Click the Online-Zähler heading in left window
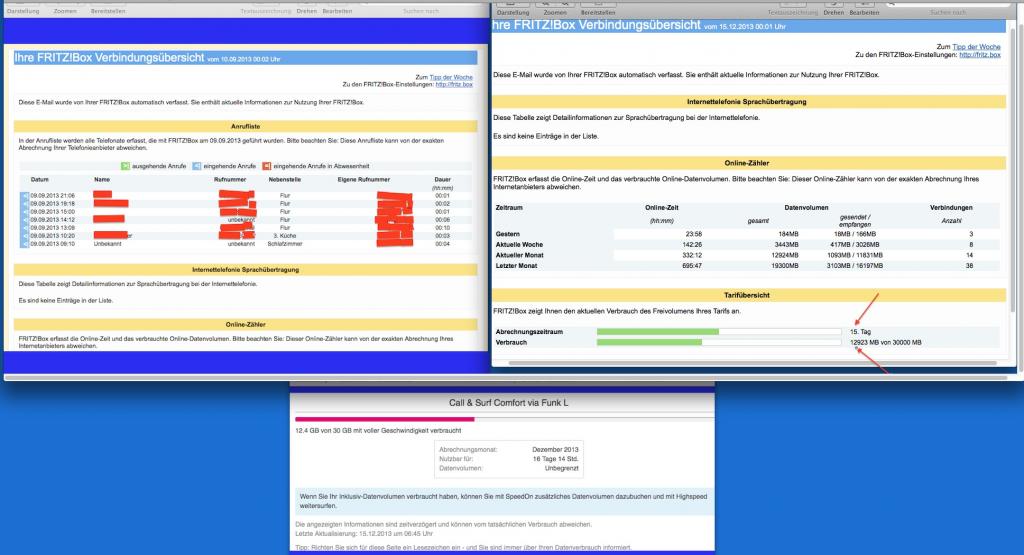The height and width of the screenshot is (555, 1024). [x=246, y=324]
